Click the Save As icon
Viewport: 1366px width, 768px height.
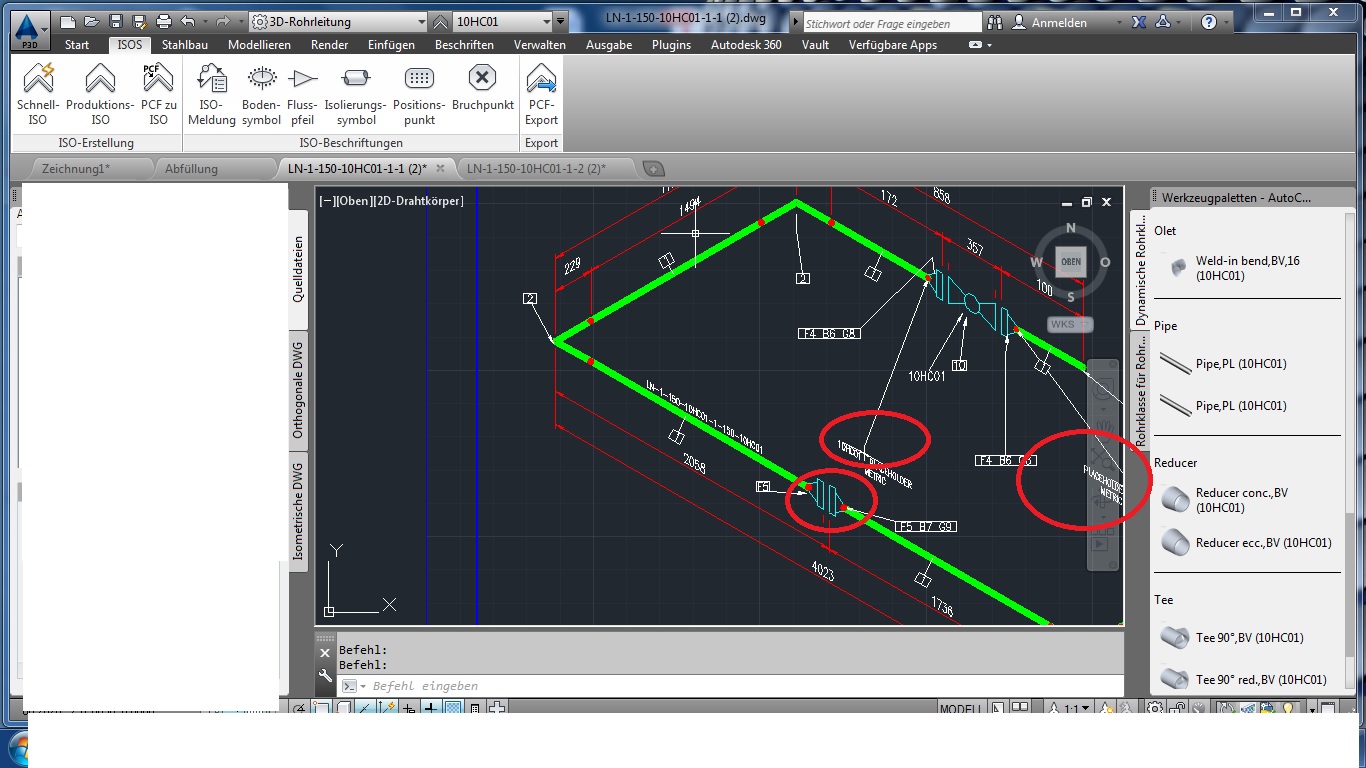(140, 21)
